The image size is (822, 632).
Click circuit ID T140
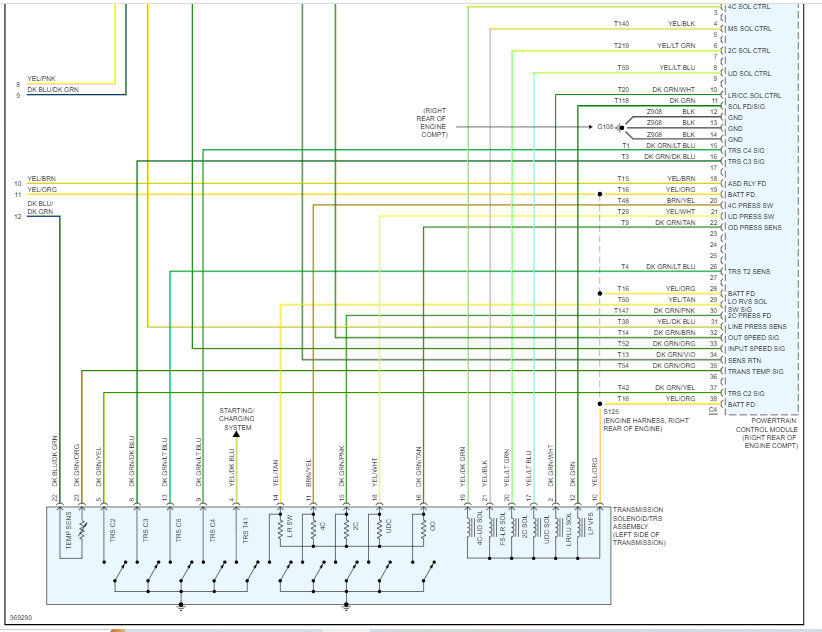coord(621,24)
